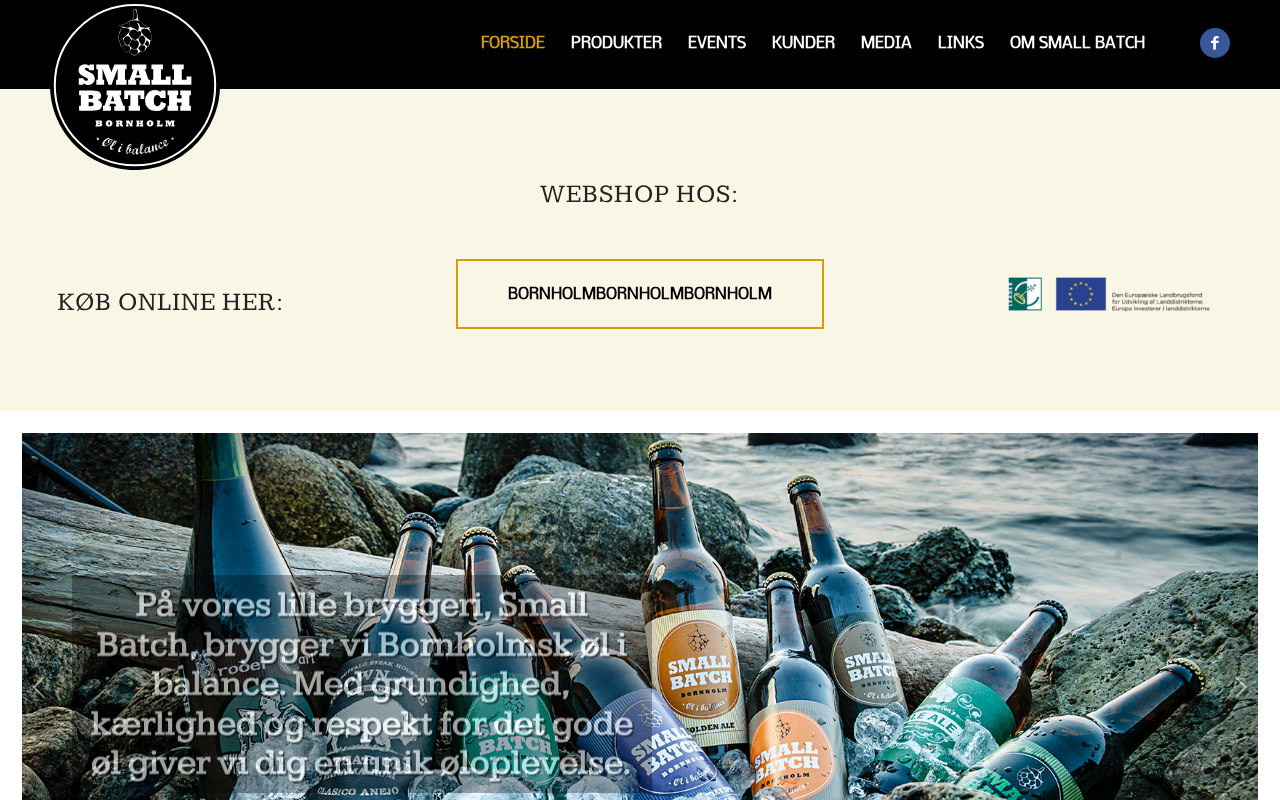Image resolution: width=1280 pixels, height=800 pixels.
Task: Advance to next slide with right arrow
Action: point(1241,688)
